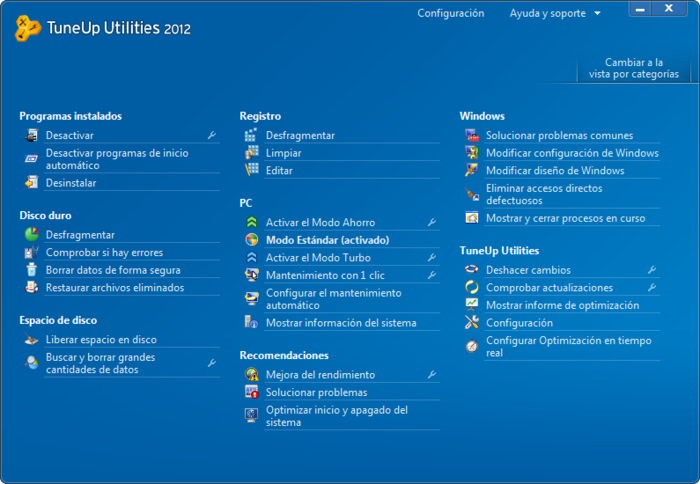The width and height of the screenshot is (700, 484).
Task: Open wrench settings beside Mejora del rendimiento
Action: click(432, 374)
